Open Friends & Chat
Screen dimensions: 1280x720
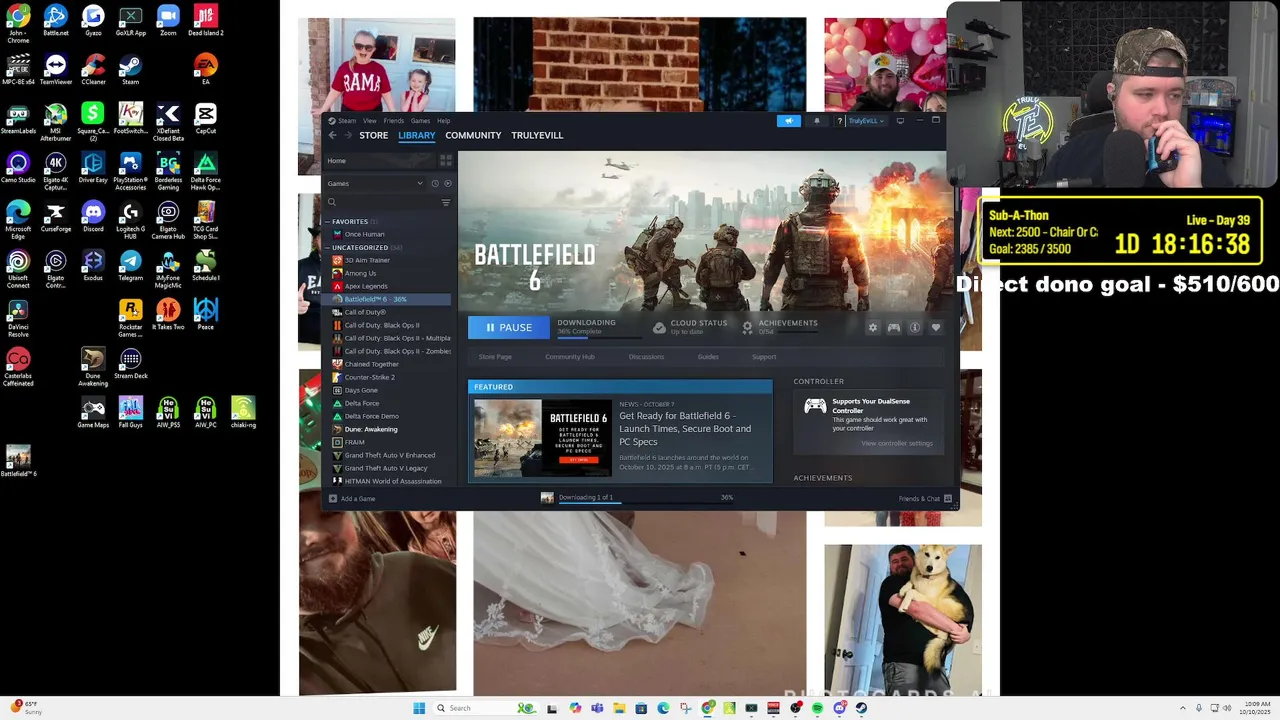[925, 498]
